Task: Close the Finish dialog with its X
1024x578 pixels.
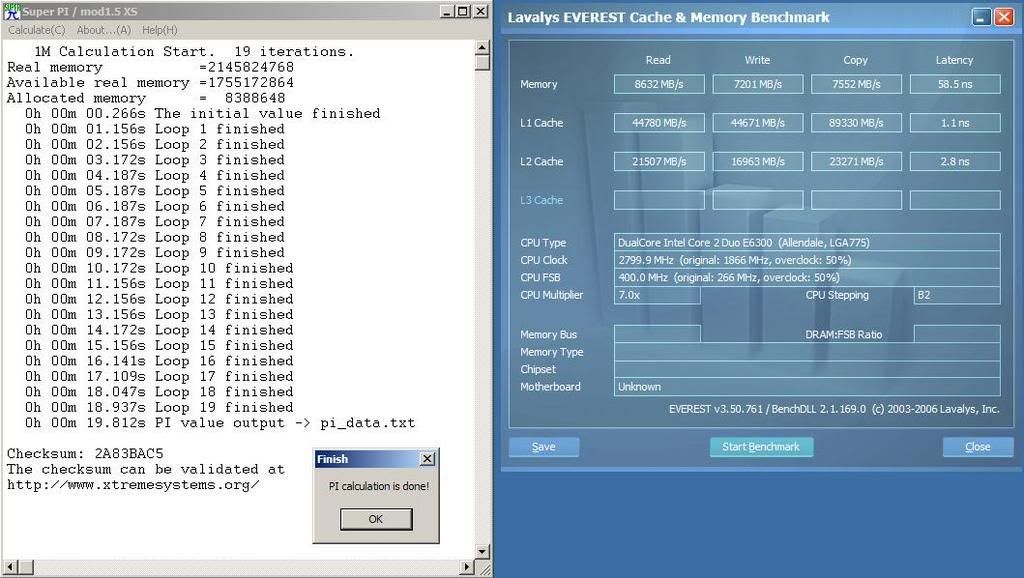Action: click(427, 459)
